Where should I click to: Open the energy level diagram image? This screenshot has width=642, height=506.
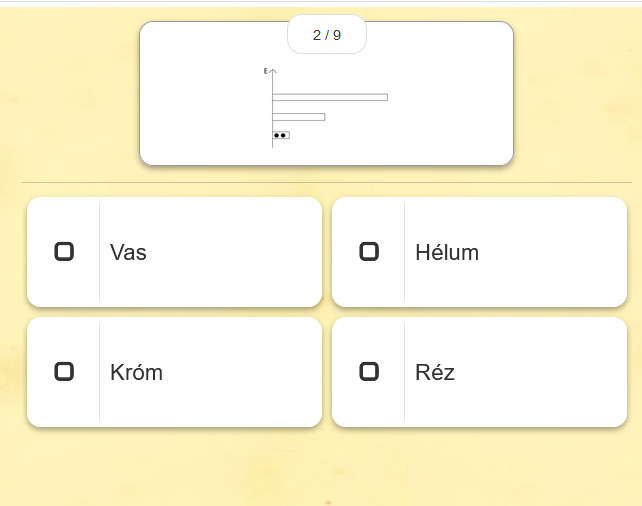click(326, 107)
